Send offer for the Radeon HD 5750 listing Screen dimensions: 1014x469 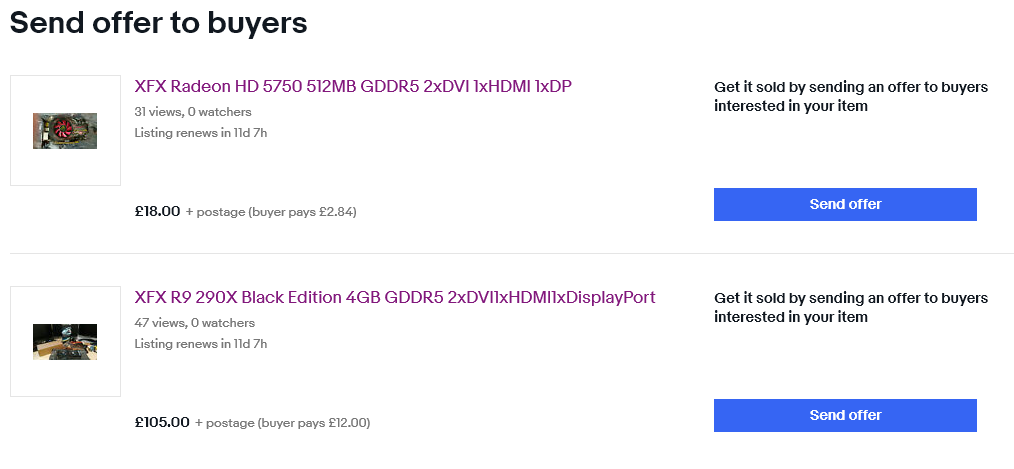click(845, 204)
